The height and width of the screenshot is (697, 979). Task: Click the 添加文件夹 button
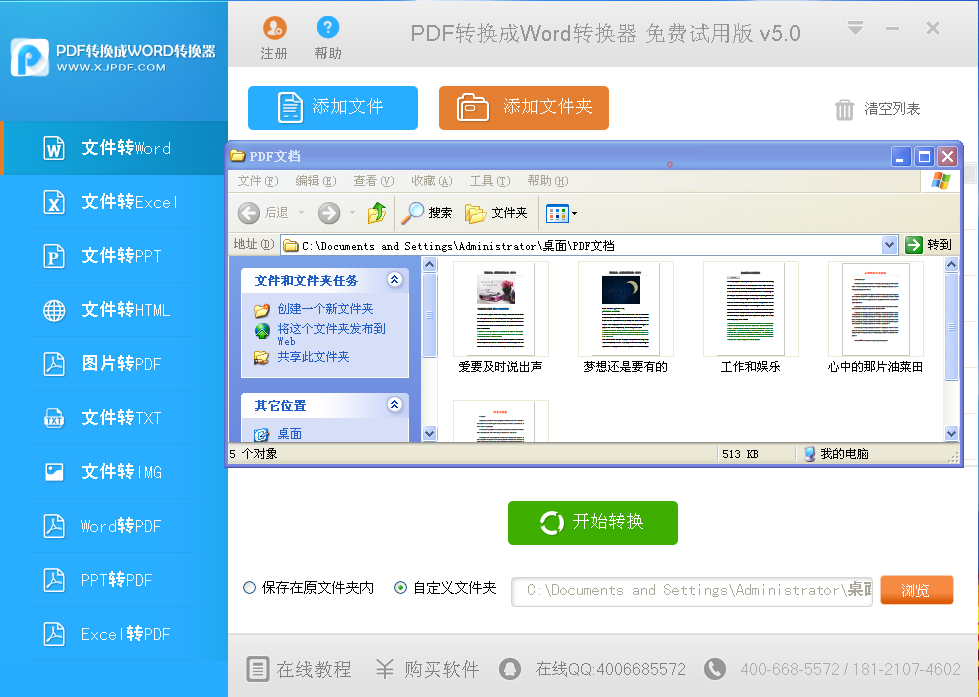[x=524, y=108]
